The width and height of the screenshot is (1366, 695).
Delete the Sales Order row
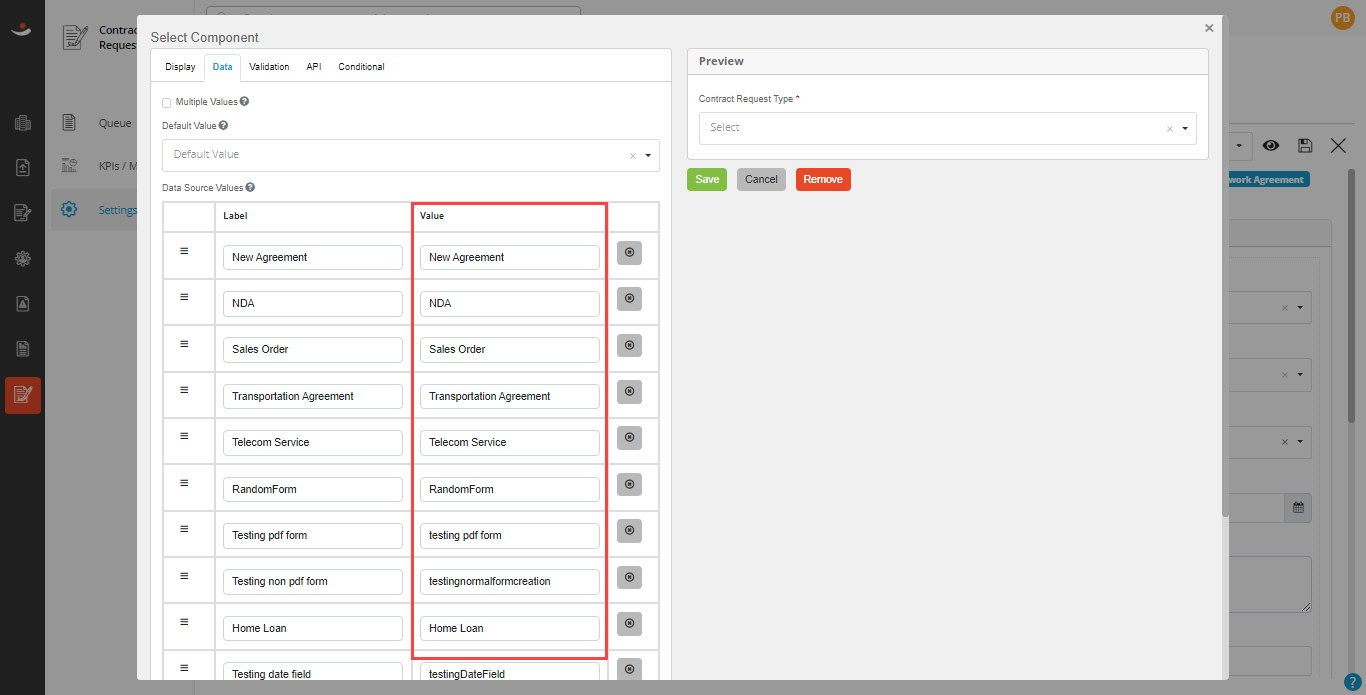point(629,345)
